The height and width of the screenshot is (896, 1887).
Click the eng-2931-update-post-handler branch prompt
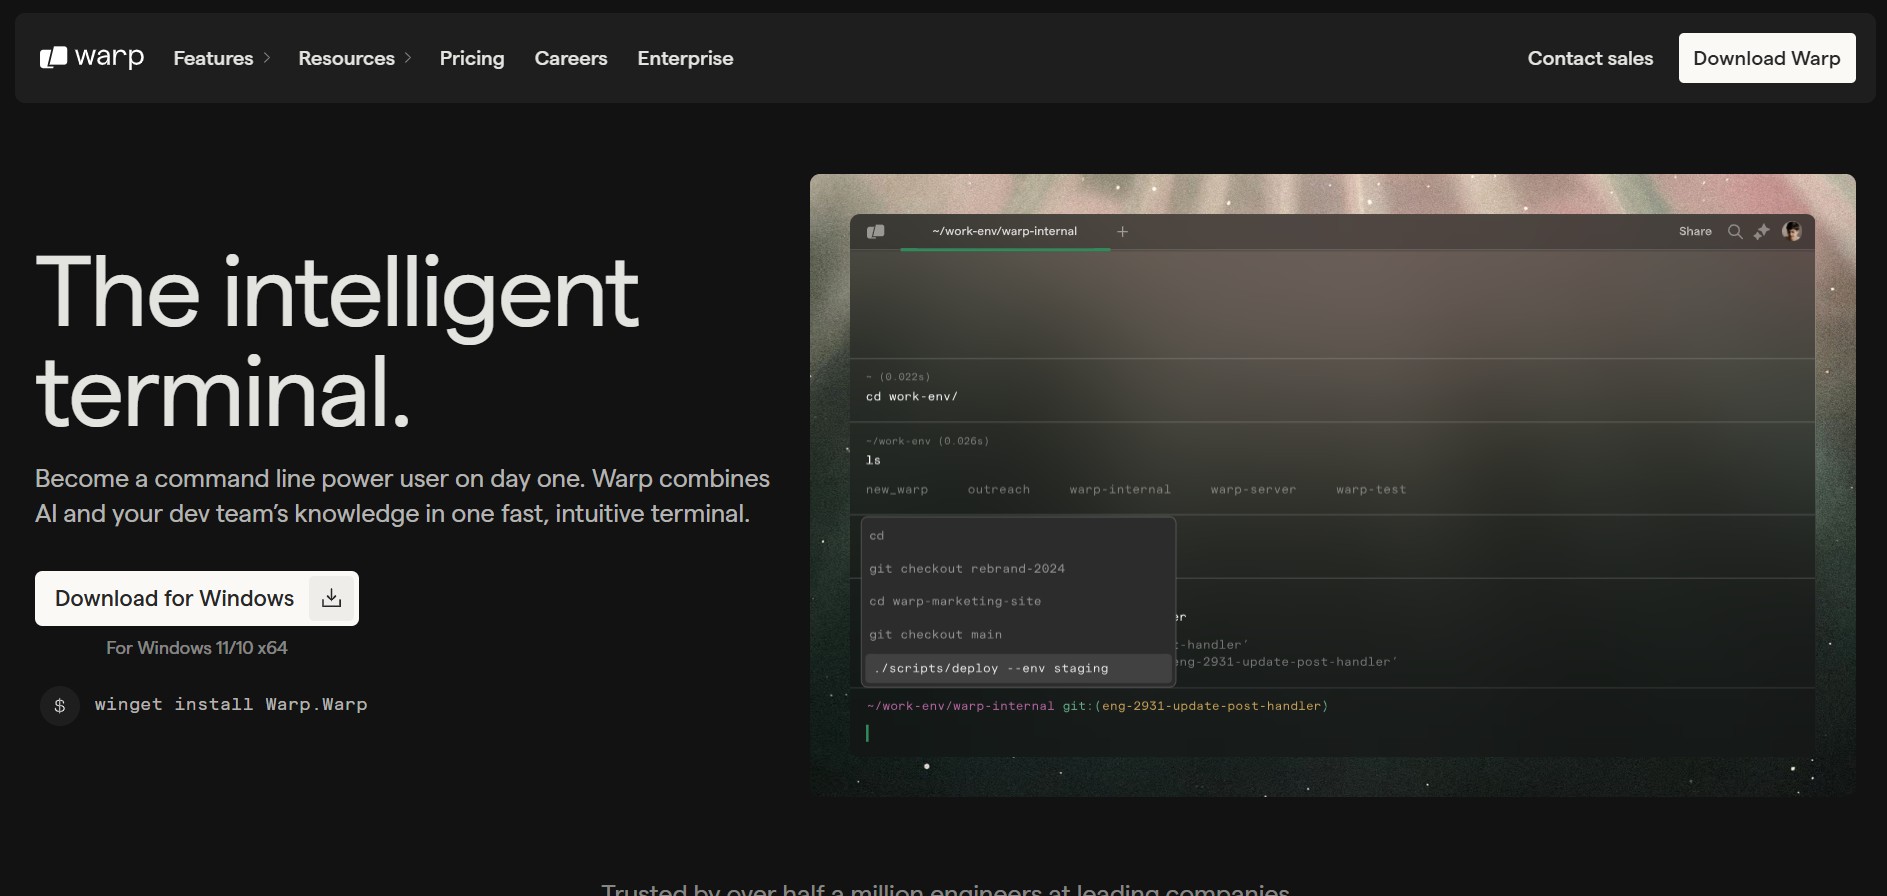click(x=1214, y=706)
